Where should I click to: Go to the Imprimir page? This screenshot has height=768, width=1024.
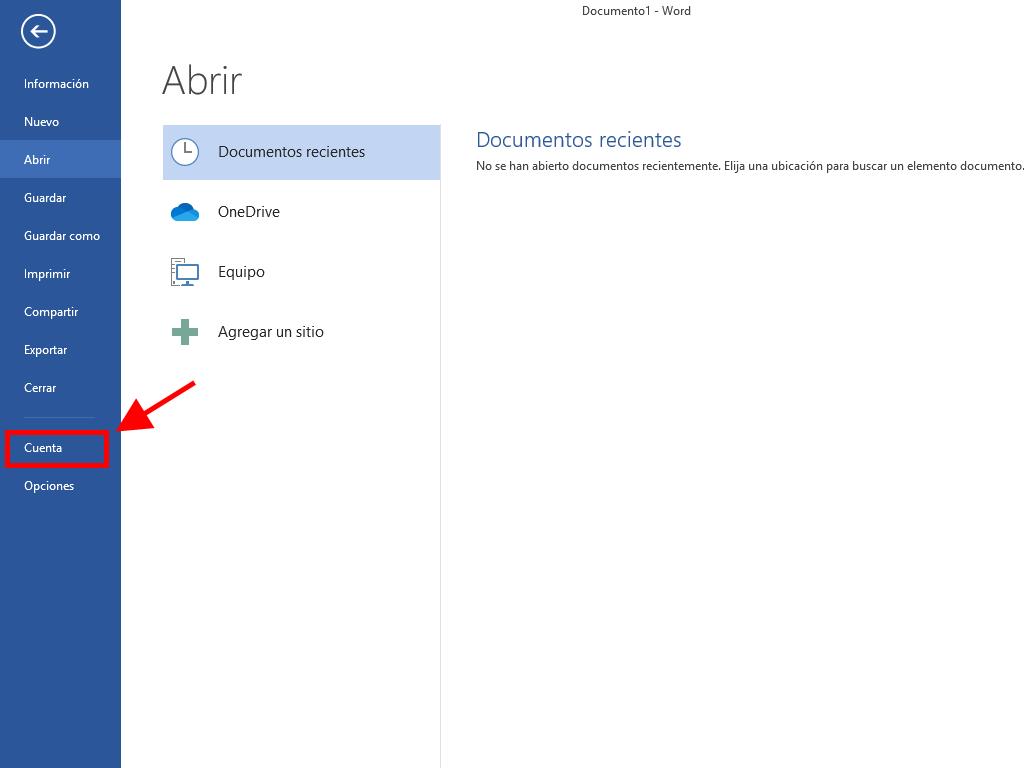(x=47, y=274)
